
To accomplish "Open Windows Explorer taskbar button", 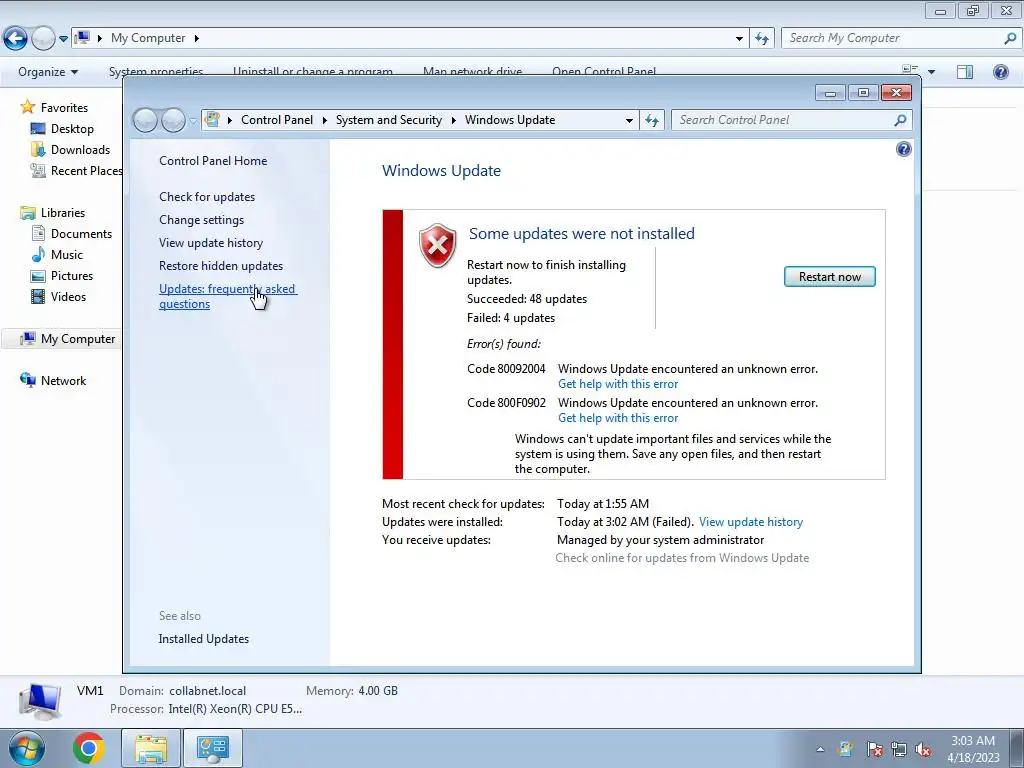I will [152, 748].
